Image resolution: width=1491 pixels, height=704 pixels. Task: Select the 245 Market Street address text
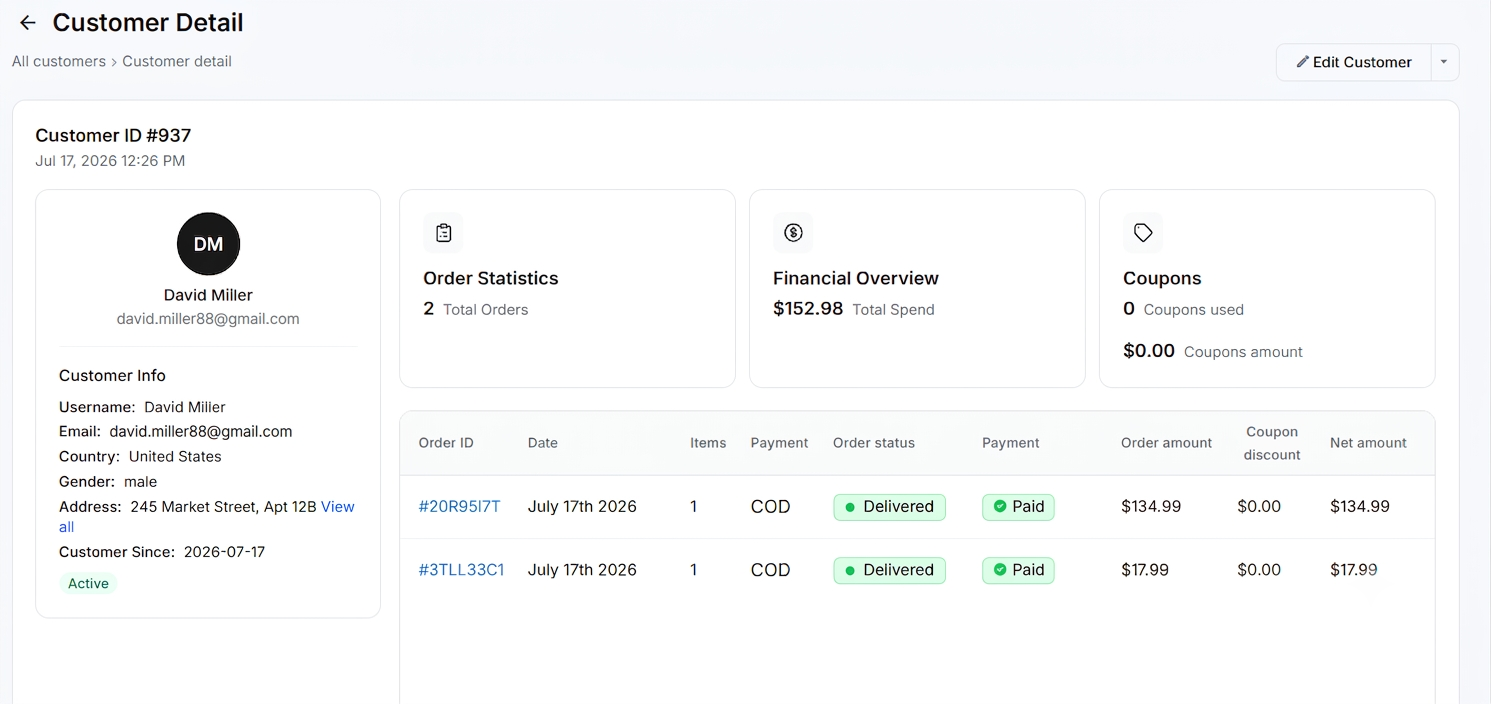223,507
